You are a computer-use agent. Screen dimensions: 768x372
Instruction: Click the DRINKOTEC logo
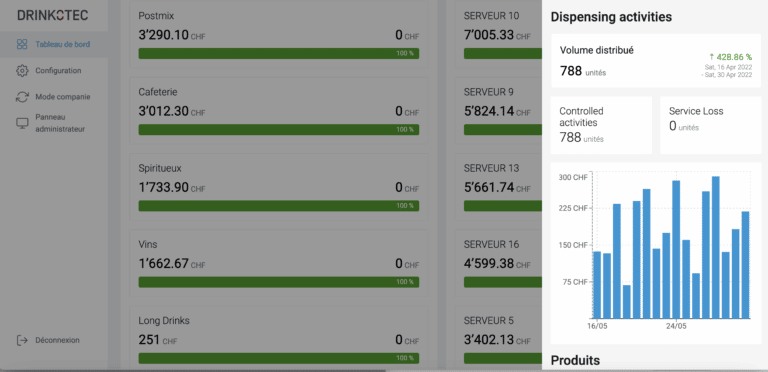click(x=53, y=16)
